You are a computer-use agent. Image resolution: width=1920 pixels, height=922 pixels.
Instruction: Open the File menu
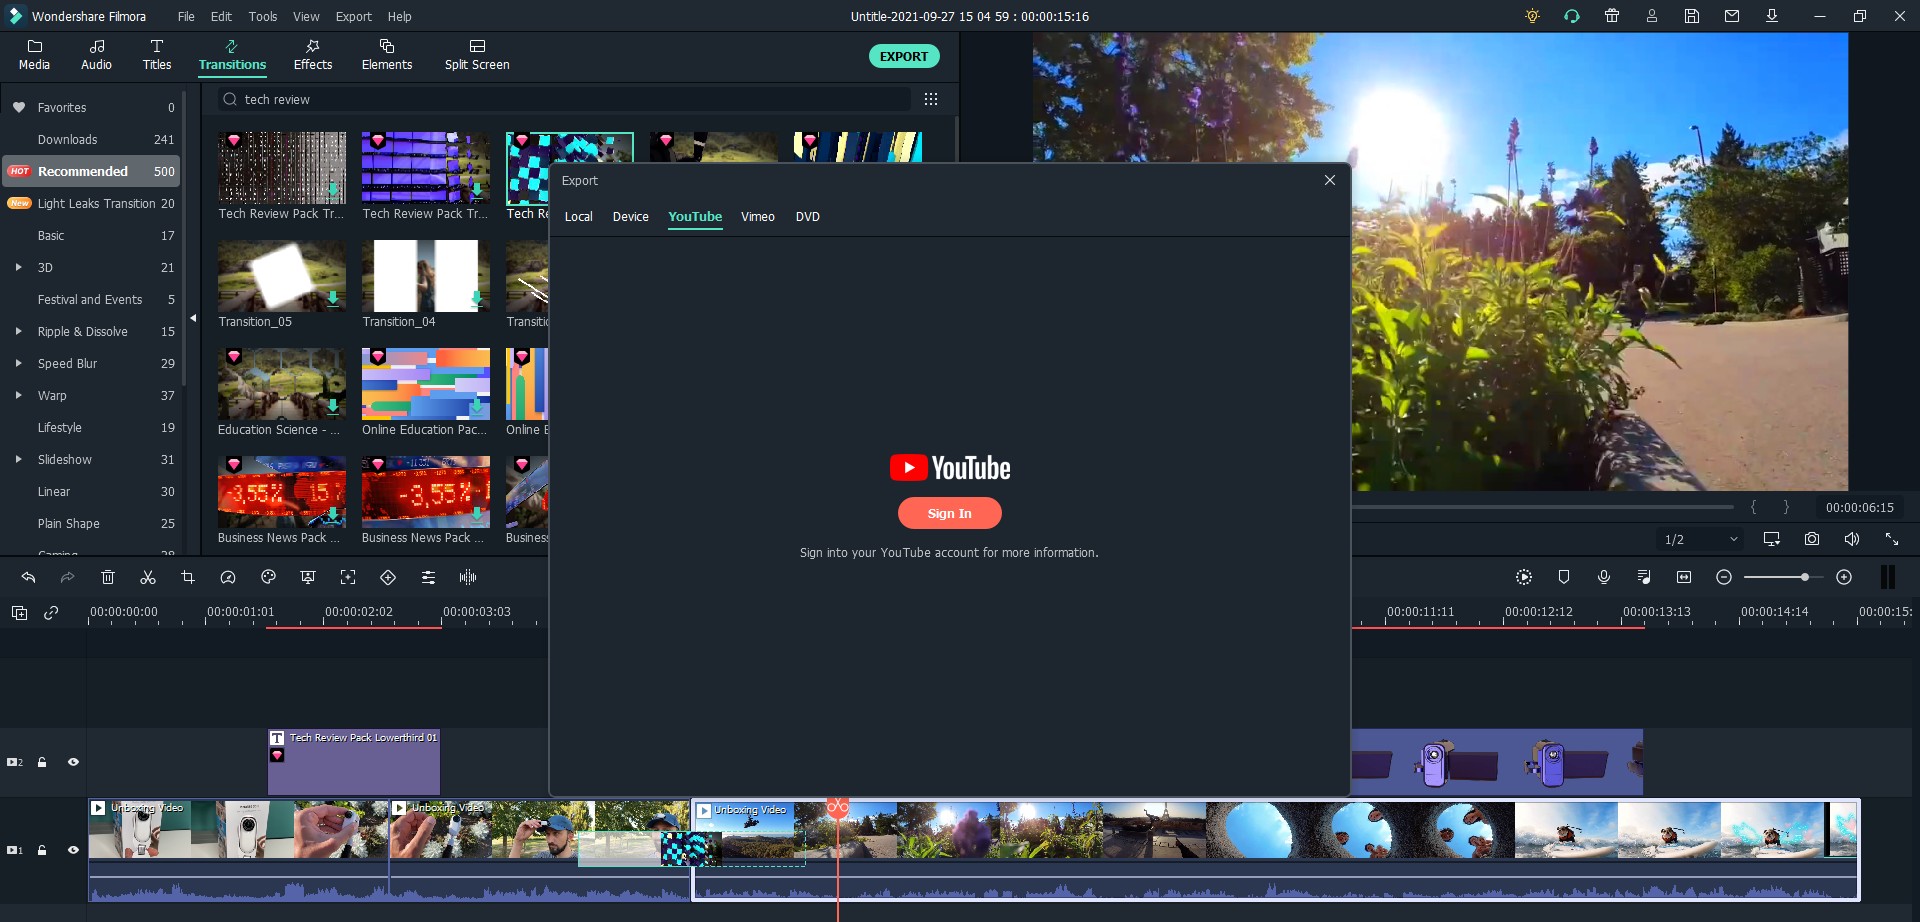click(186, 16)
